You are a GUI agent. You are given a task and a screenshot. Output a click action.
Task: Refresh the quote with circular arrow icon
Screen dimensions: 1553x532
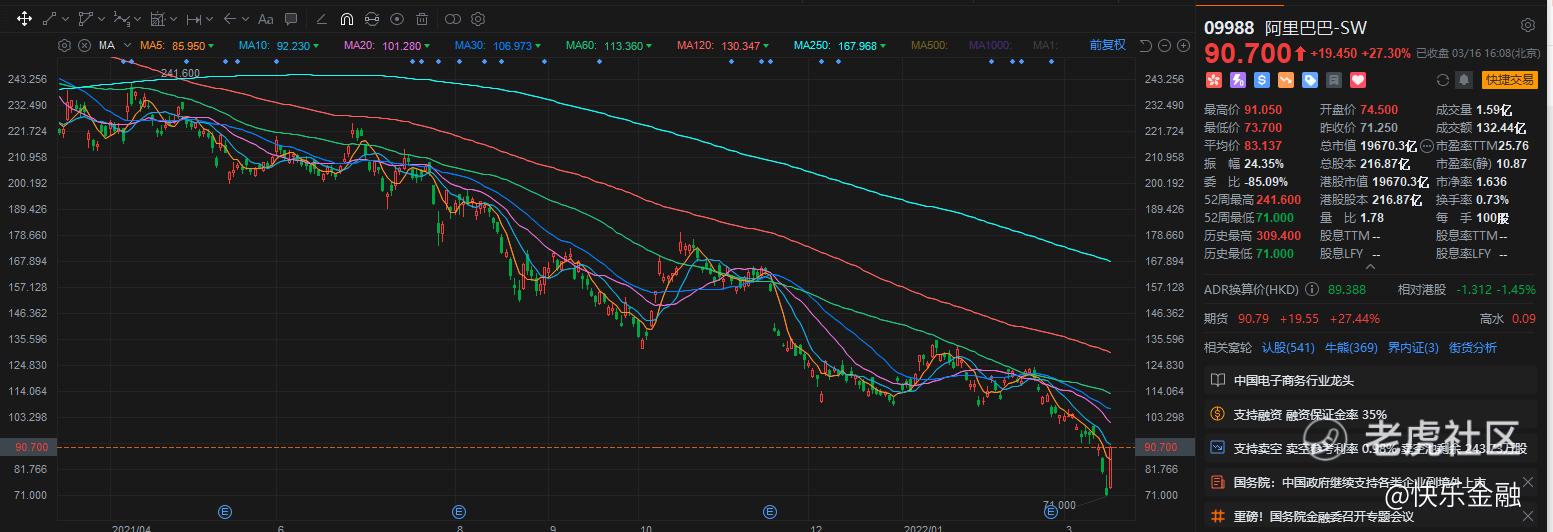pyautogui.click(x=1442, y=80)
